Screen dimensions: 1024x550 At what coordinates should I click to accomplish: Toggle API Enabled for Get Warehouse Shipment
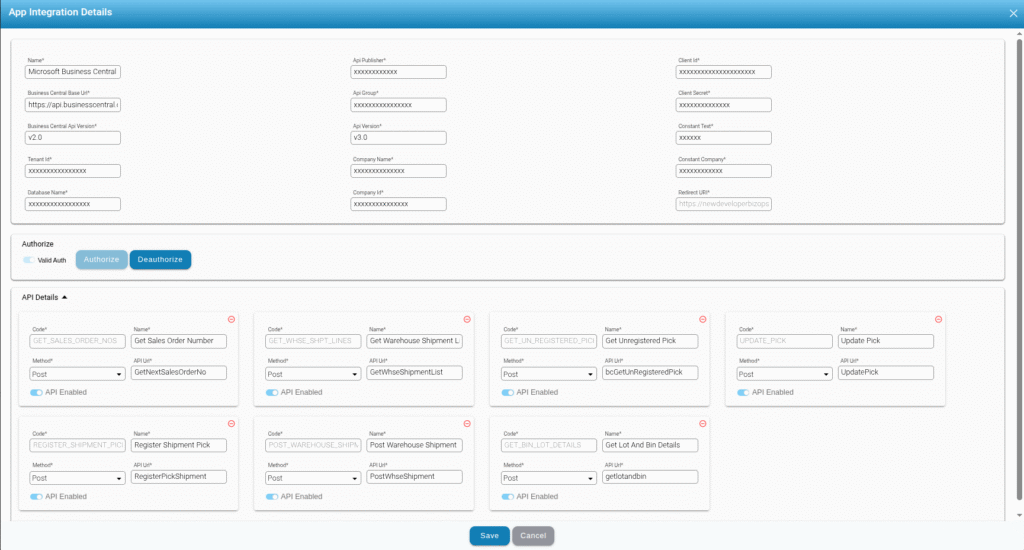[272, 393]
